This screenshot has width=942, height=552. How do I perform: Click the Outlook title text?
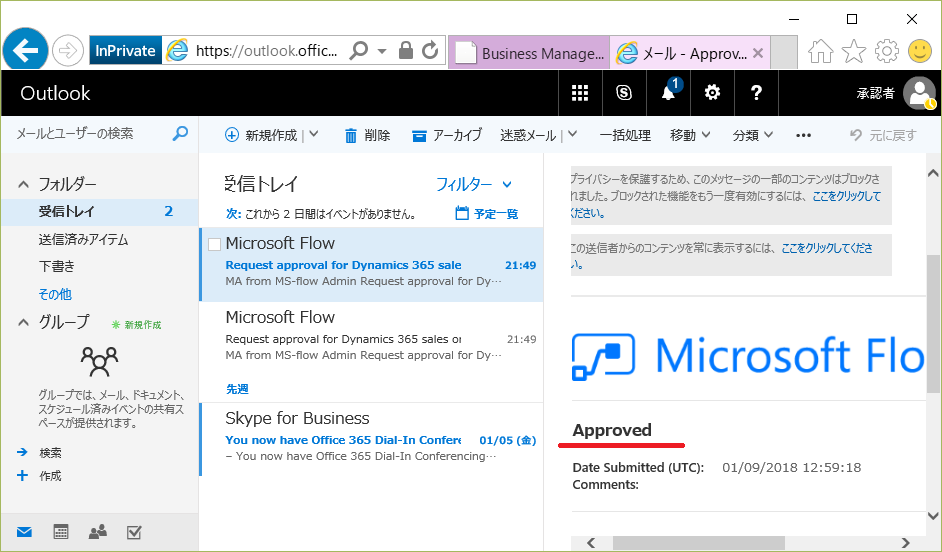[55, 93]
